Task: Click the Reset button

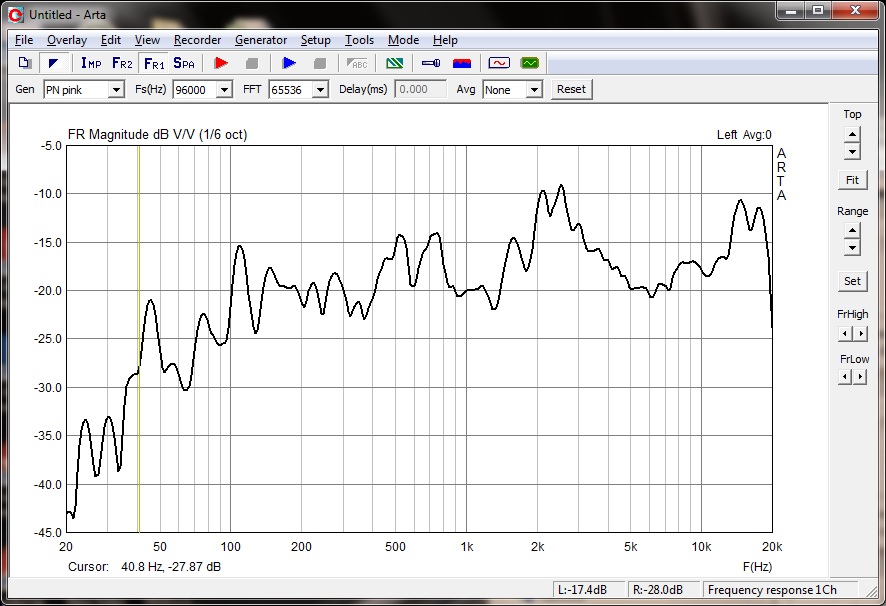Action: coord(571,89)
